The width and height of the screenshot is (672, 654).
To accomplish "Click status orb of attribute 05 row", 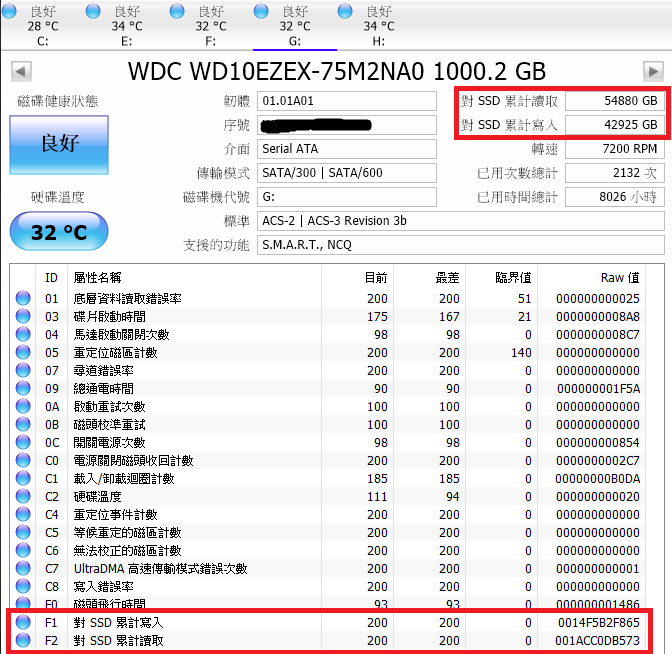I will [x=23, y=352].
